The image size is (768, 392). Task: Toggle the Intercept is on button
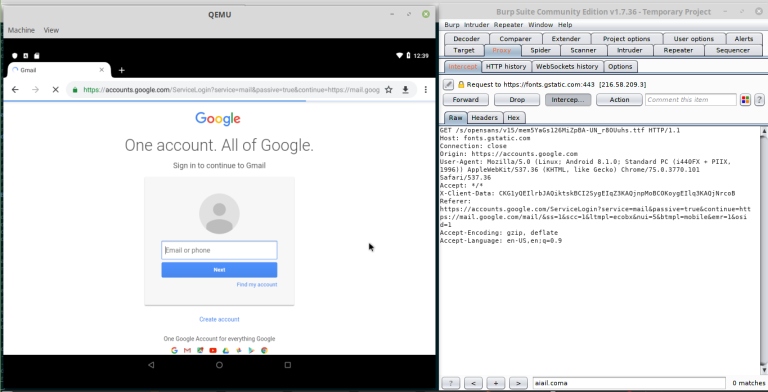click(568, 99)
